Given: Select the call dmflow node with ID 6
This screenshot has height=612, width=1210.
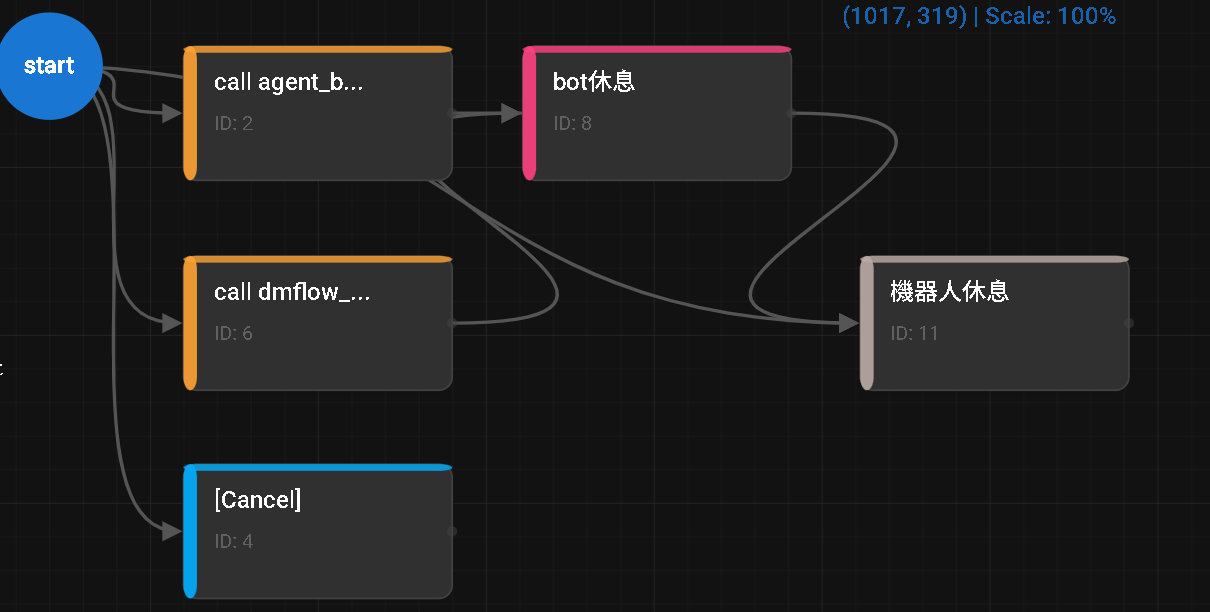Looking at the screenshot, I should click(x=318, y=322).
